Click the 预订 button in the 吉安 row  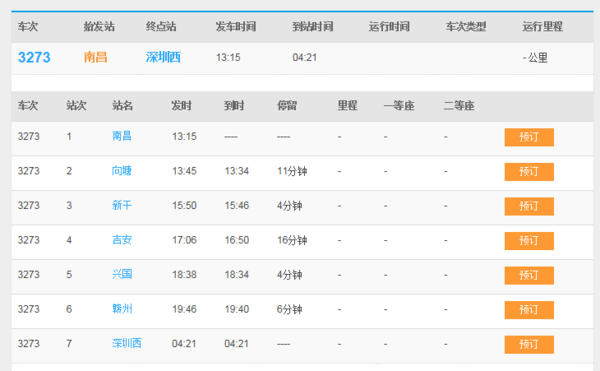pyautogui.click(x=529, y=241)
